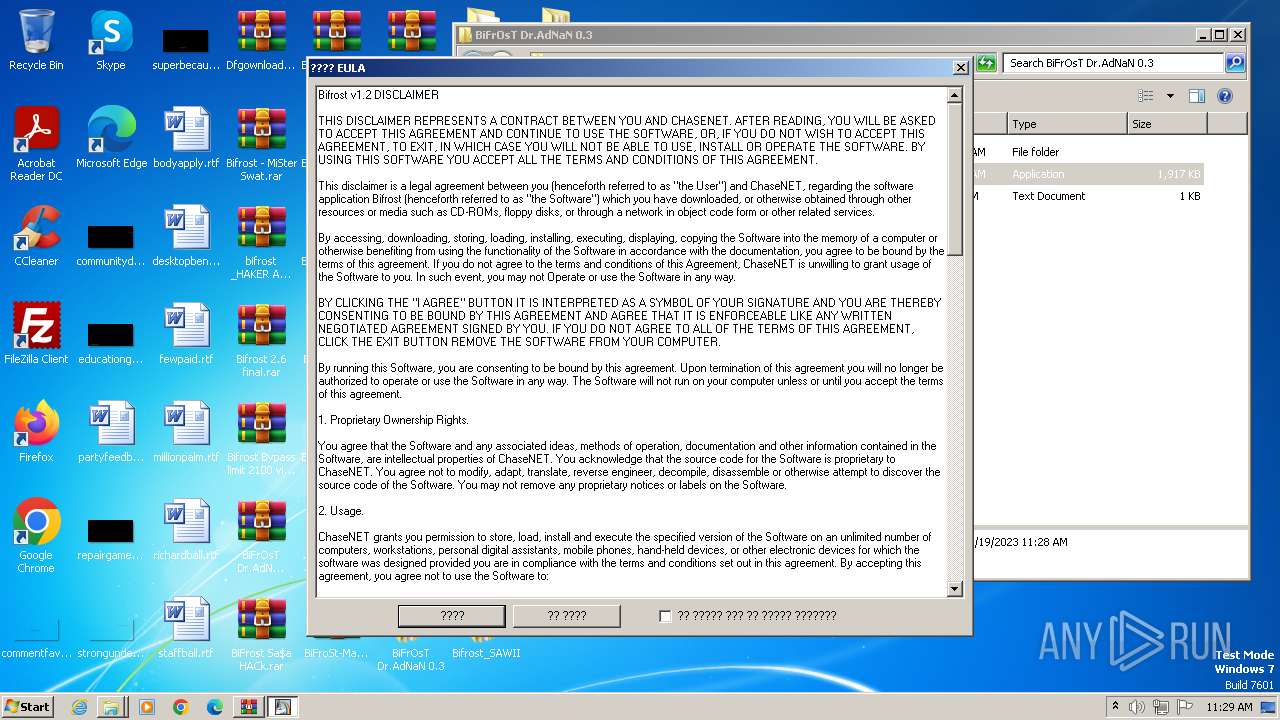Select the richardball.rtf document icon

point(186,530)
